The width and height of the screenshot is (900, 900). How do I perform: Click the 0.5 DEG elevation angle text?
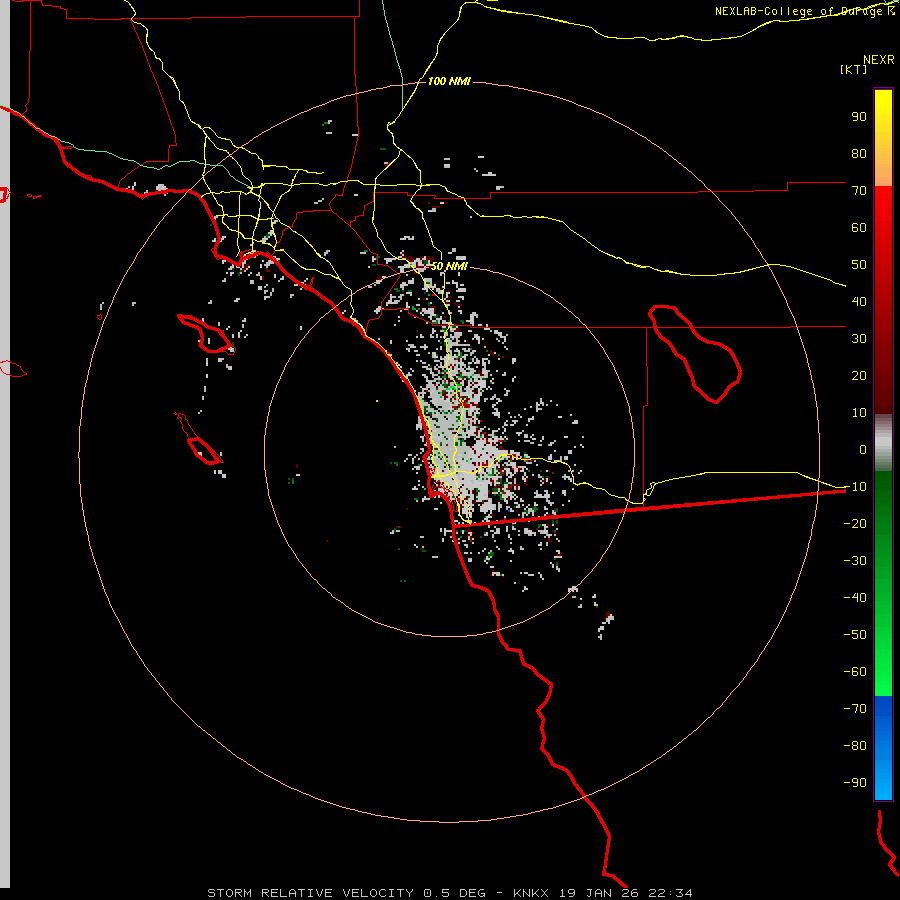(x=454, y=893)
